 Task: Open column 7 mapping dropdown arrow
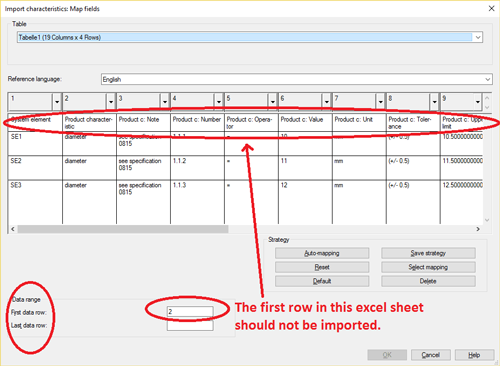[x=381, y=101]
